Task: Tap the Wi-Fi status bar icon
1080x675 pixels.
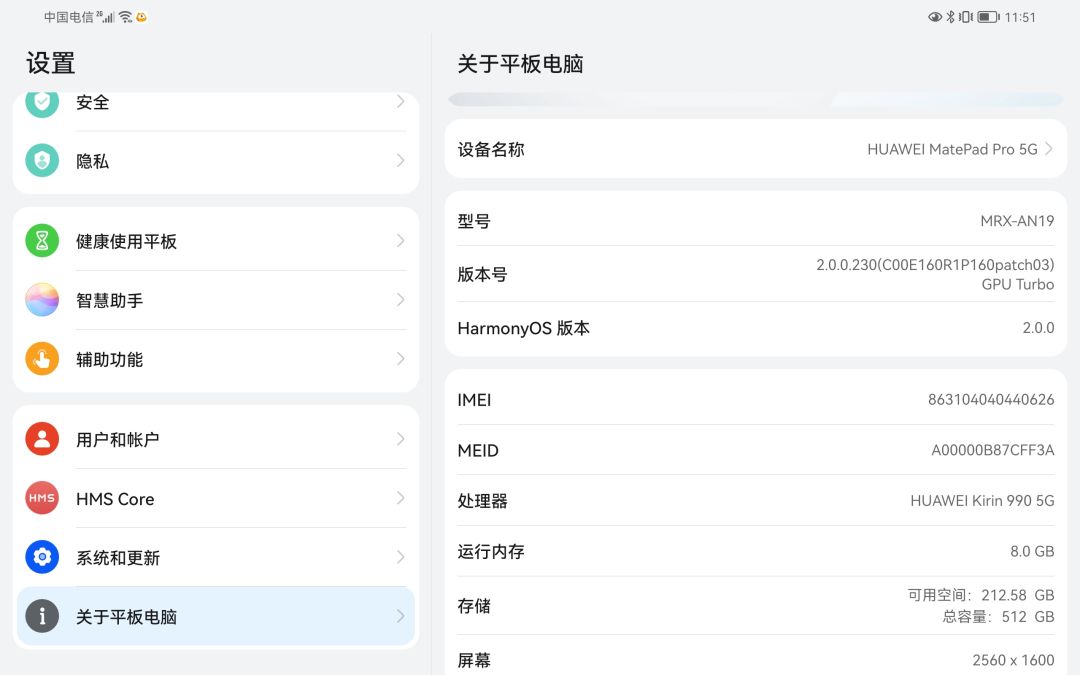Action: (x=125, y=17)
